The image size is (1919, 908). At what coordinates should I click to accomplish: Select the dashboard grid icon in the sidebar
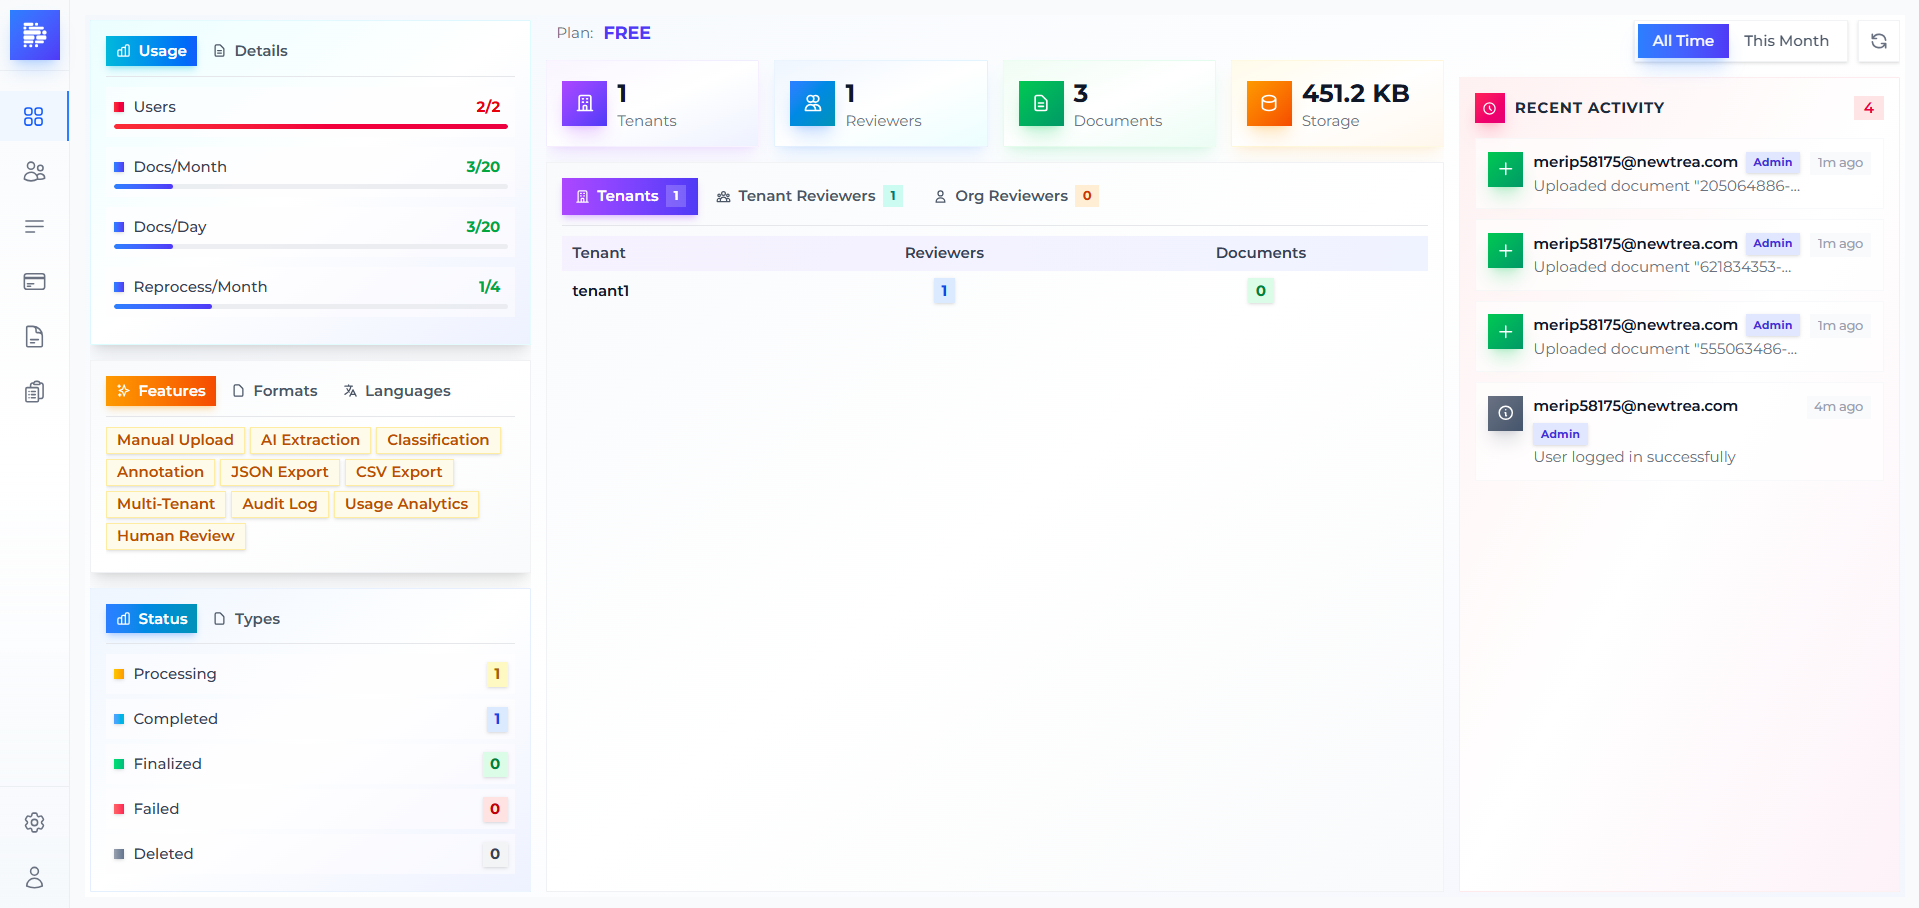pos(35,117)
